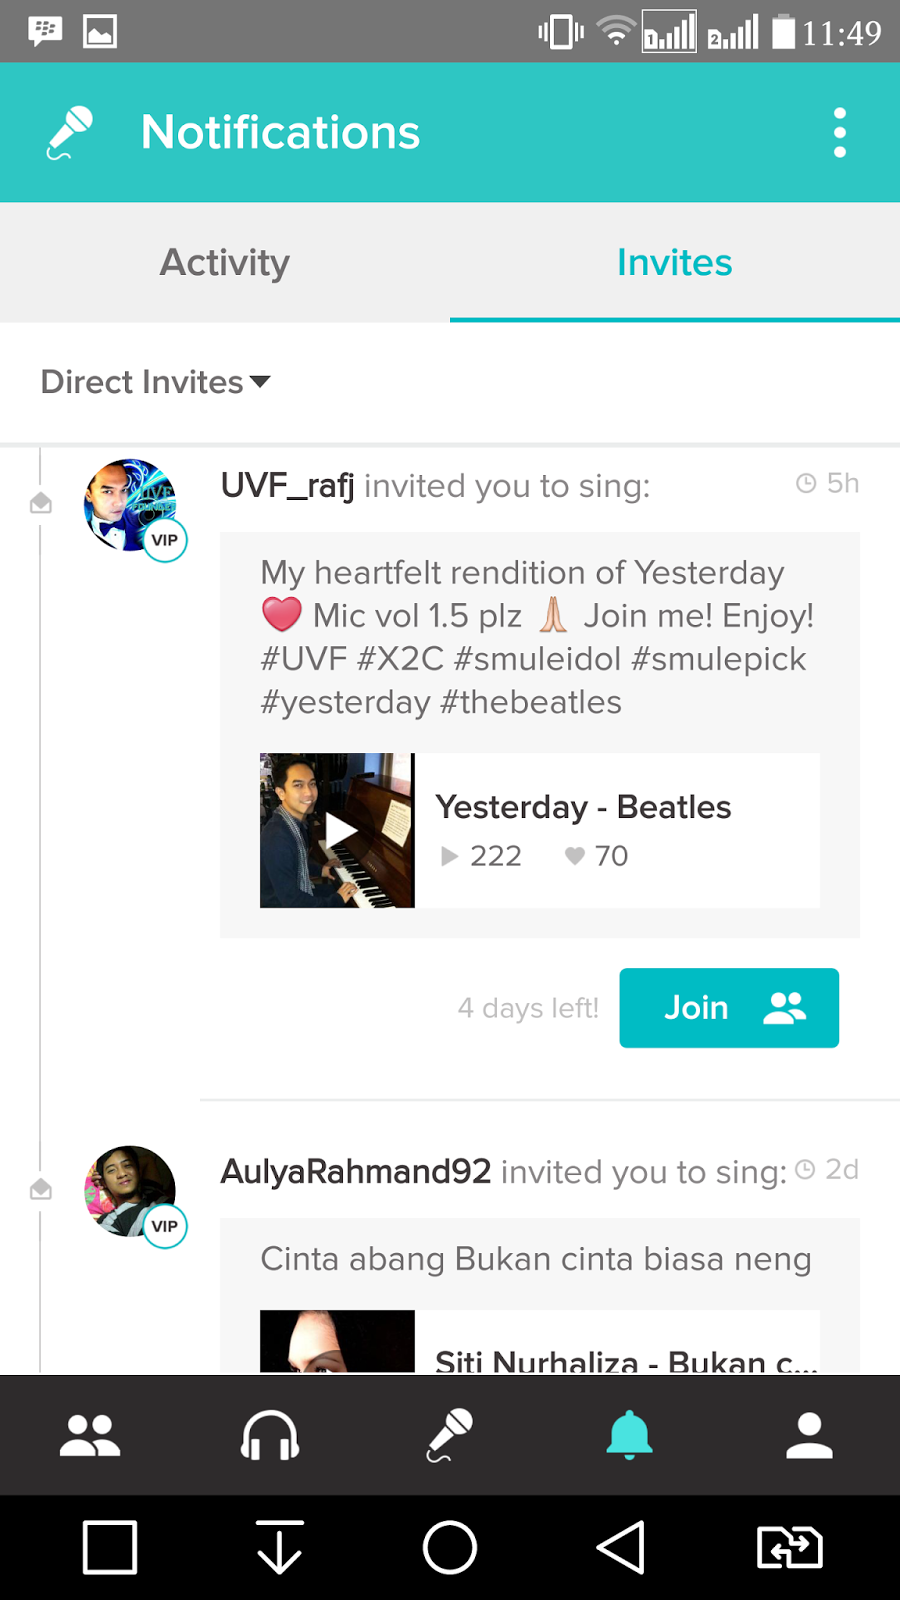Open UVF_rafj username link
900x1600 pixels.
[x=288, y=486]
